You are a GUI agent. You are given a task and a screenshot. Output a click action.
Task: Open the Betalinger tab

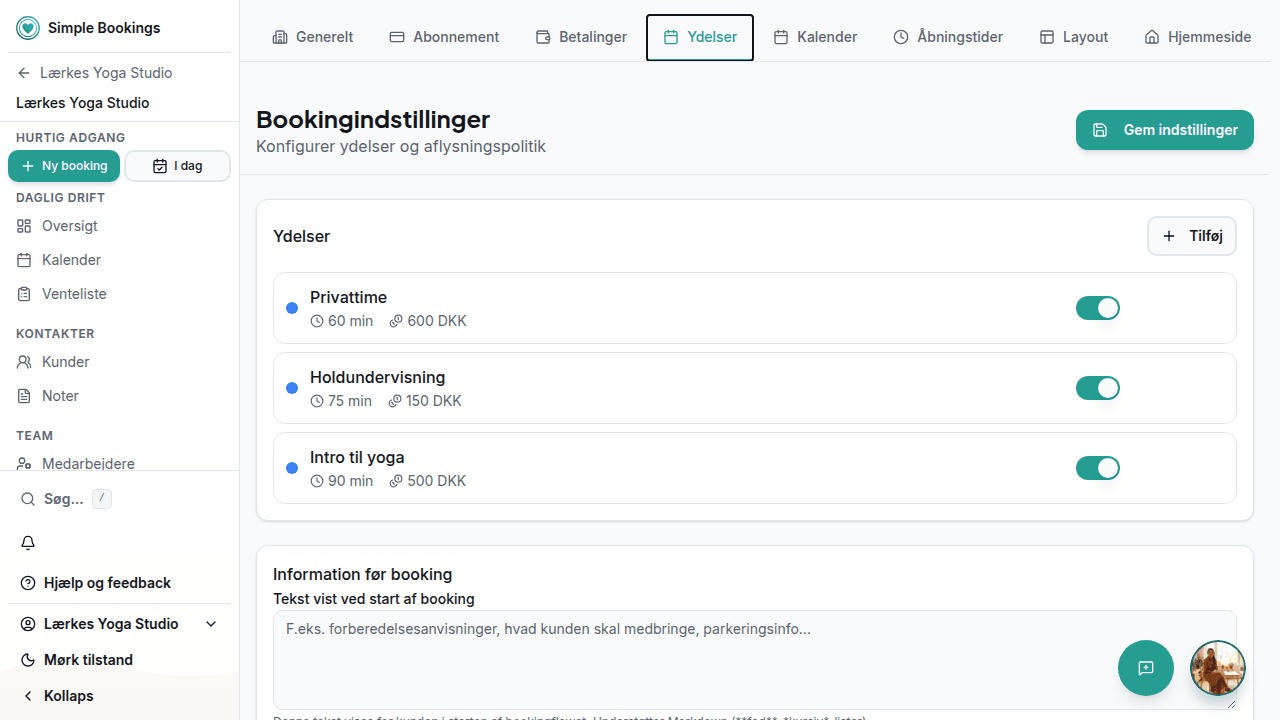tap(581, 37)
